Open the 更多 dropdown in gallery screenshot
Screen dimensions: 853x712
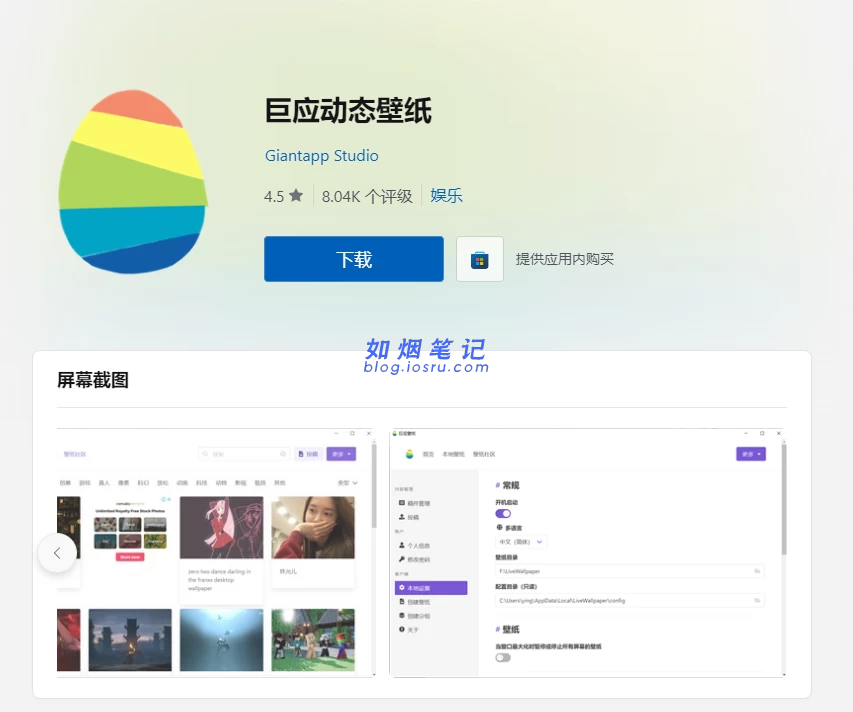pos(341,454)
